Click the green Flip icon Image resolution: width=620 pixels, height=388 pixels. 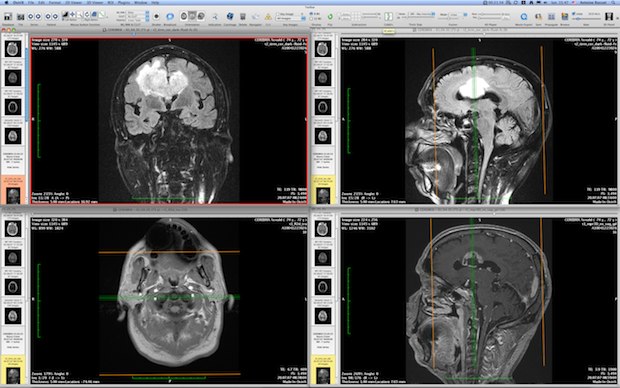[330, 17]
